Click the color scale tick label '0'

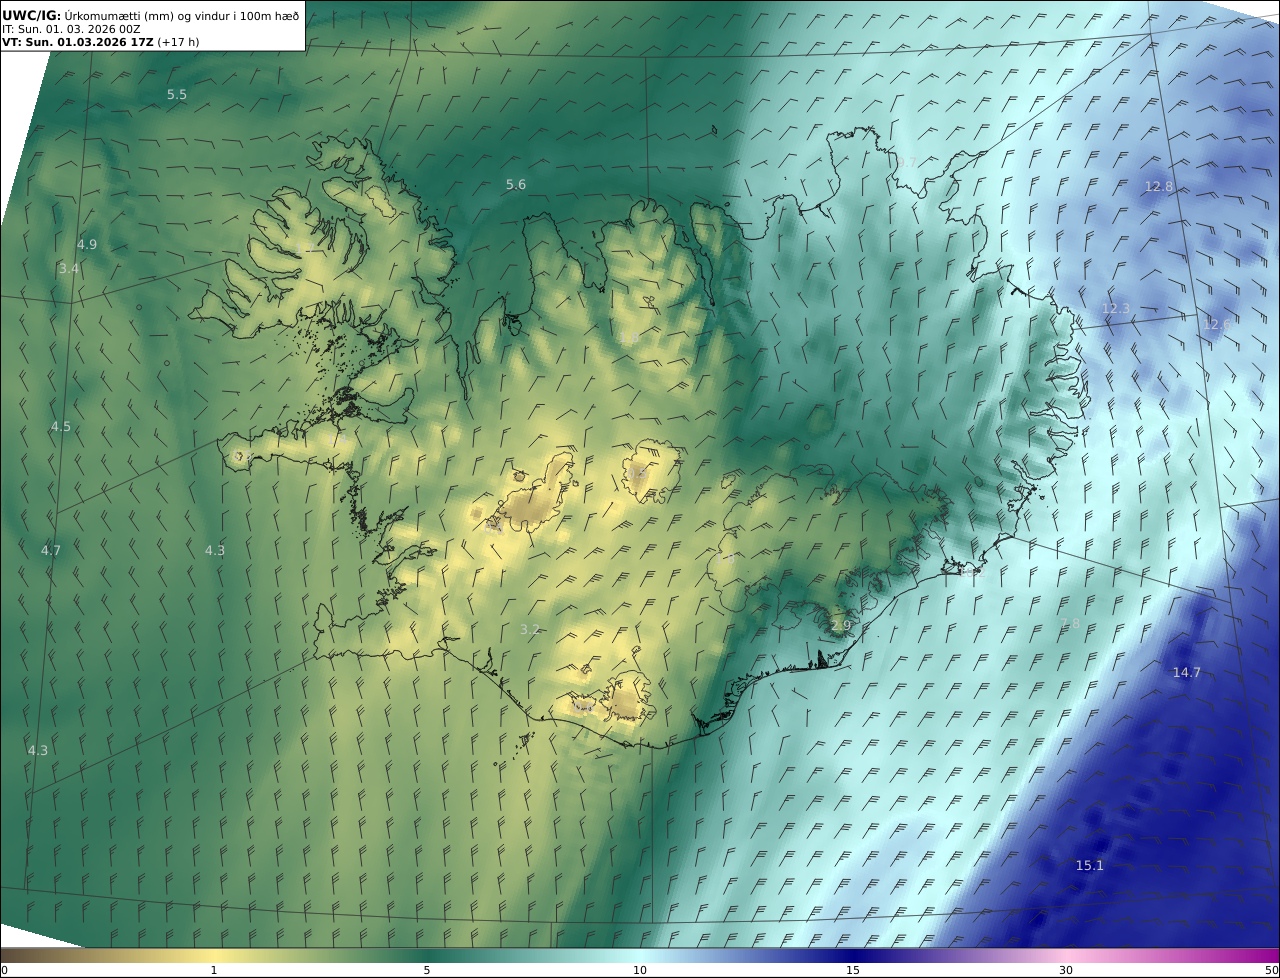4,970
